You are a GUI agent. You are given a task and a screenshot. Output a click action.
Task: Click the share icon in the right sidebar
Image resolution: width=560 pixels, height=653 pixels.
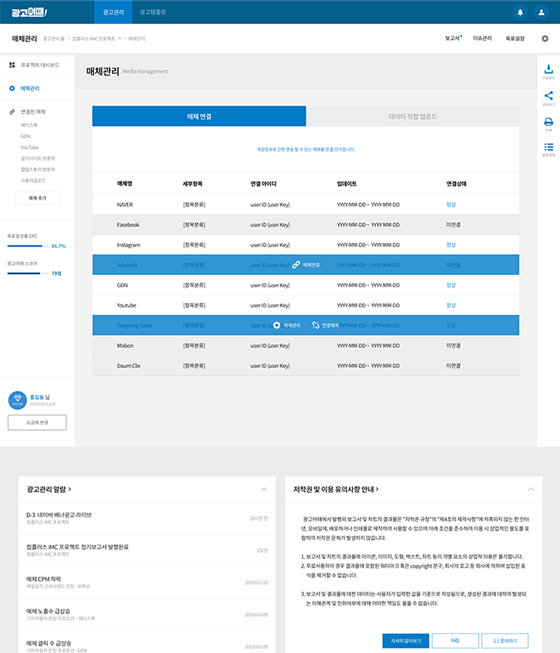(x=549, y=95)
